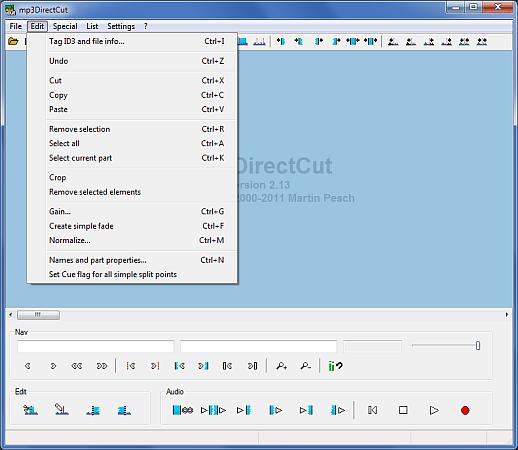518x450 pixels.
Task: Click the scrollbar right arrow
Action: 507,315
